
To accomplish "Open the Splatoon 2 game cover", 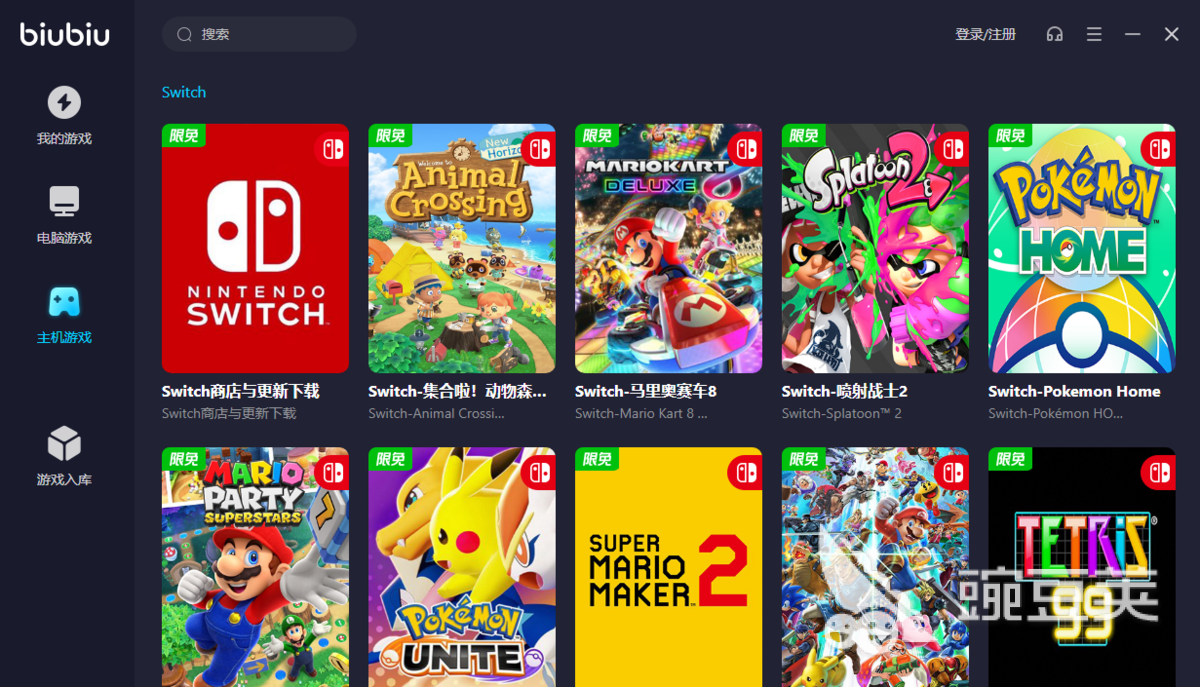I will [x=875, y=248].
